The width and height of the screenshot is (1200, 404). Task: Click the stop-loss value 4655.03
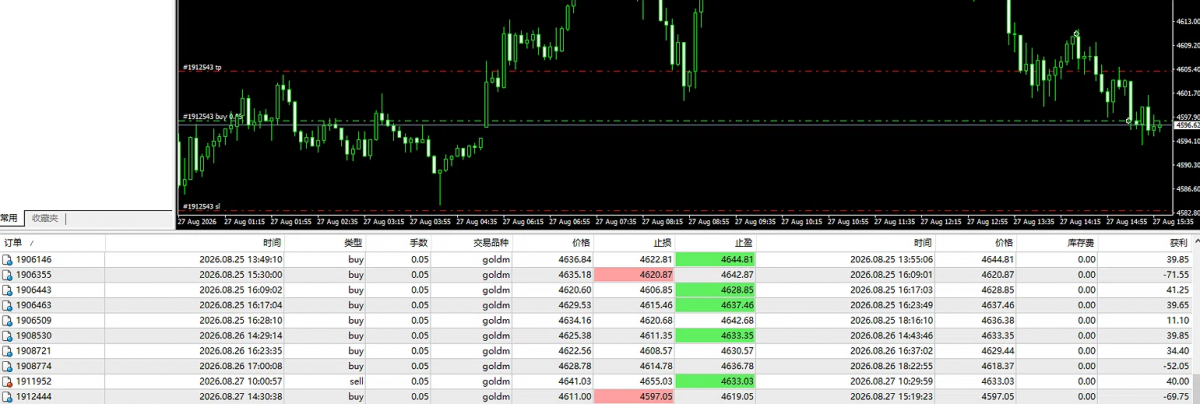tap(655, 381)
